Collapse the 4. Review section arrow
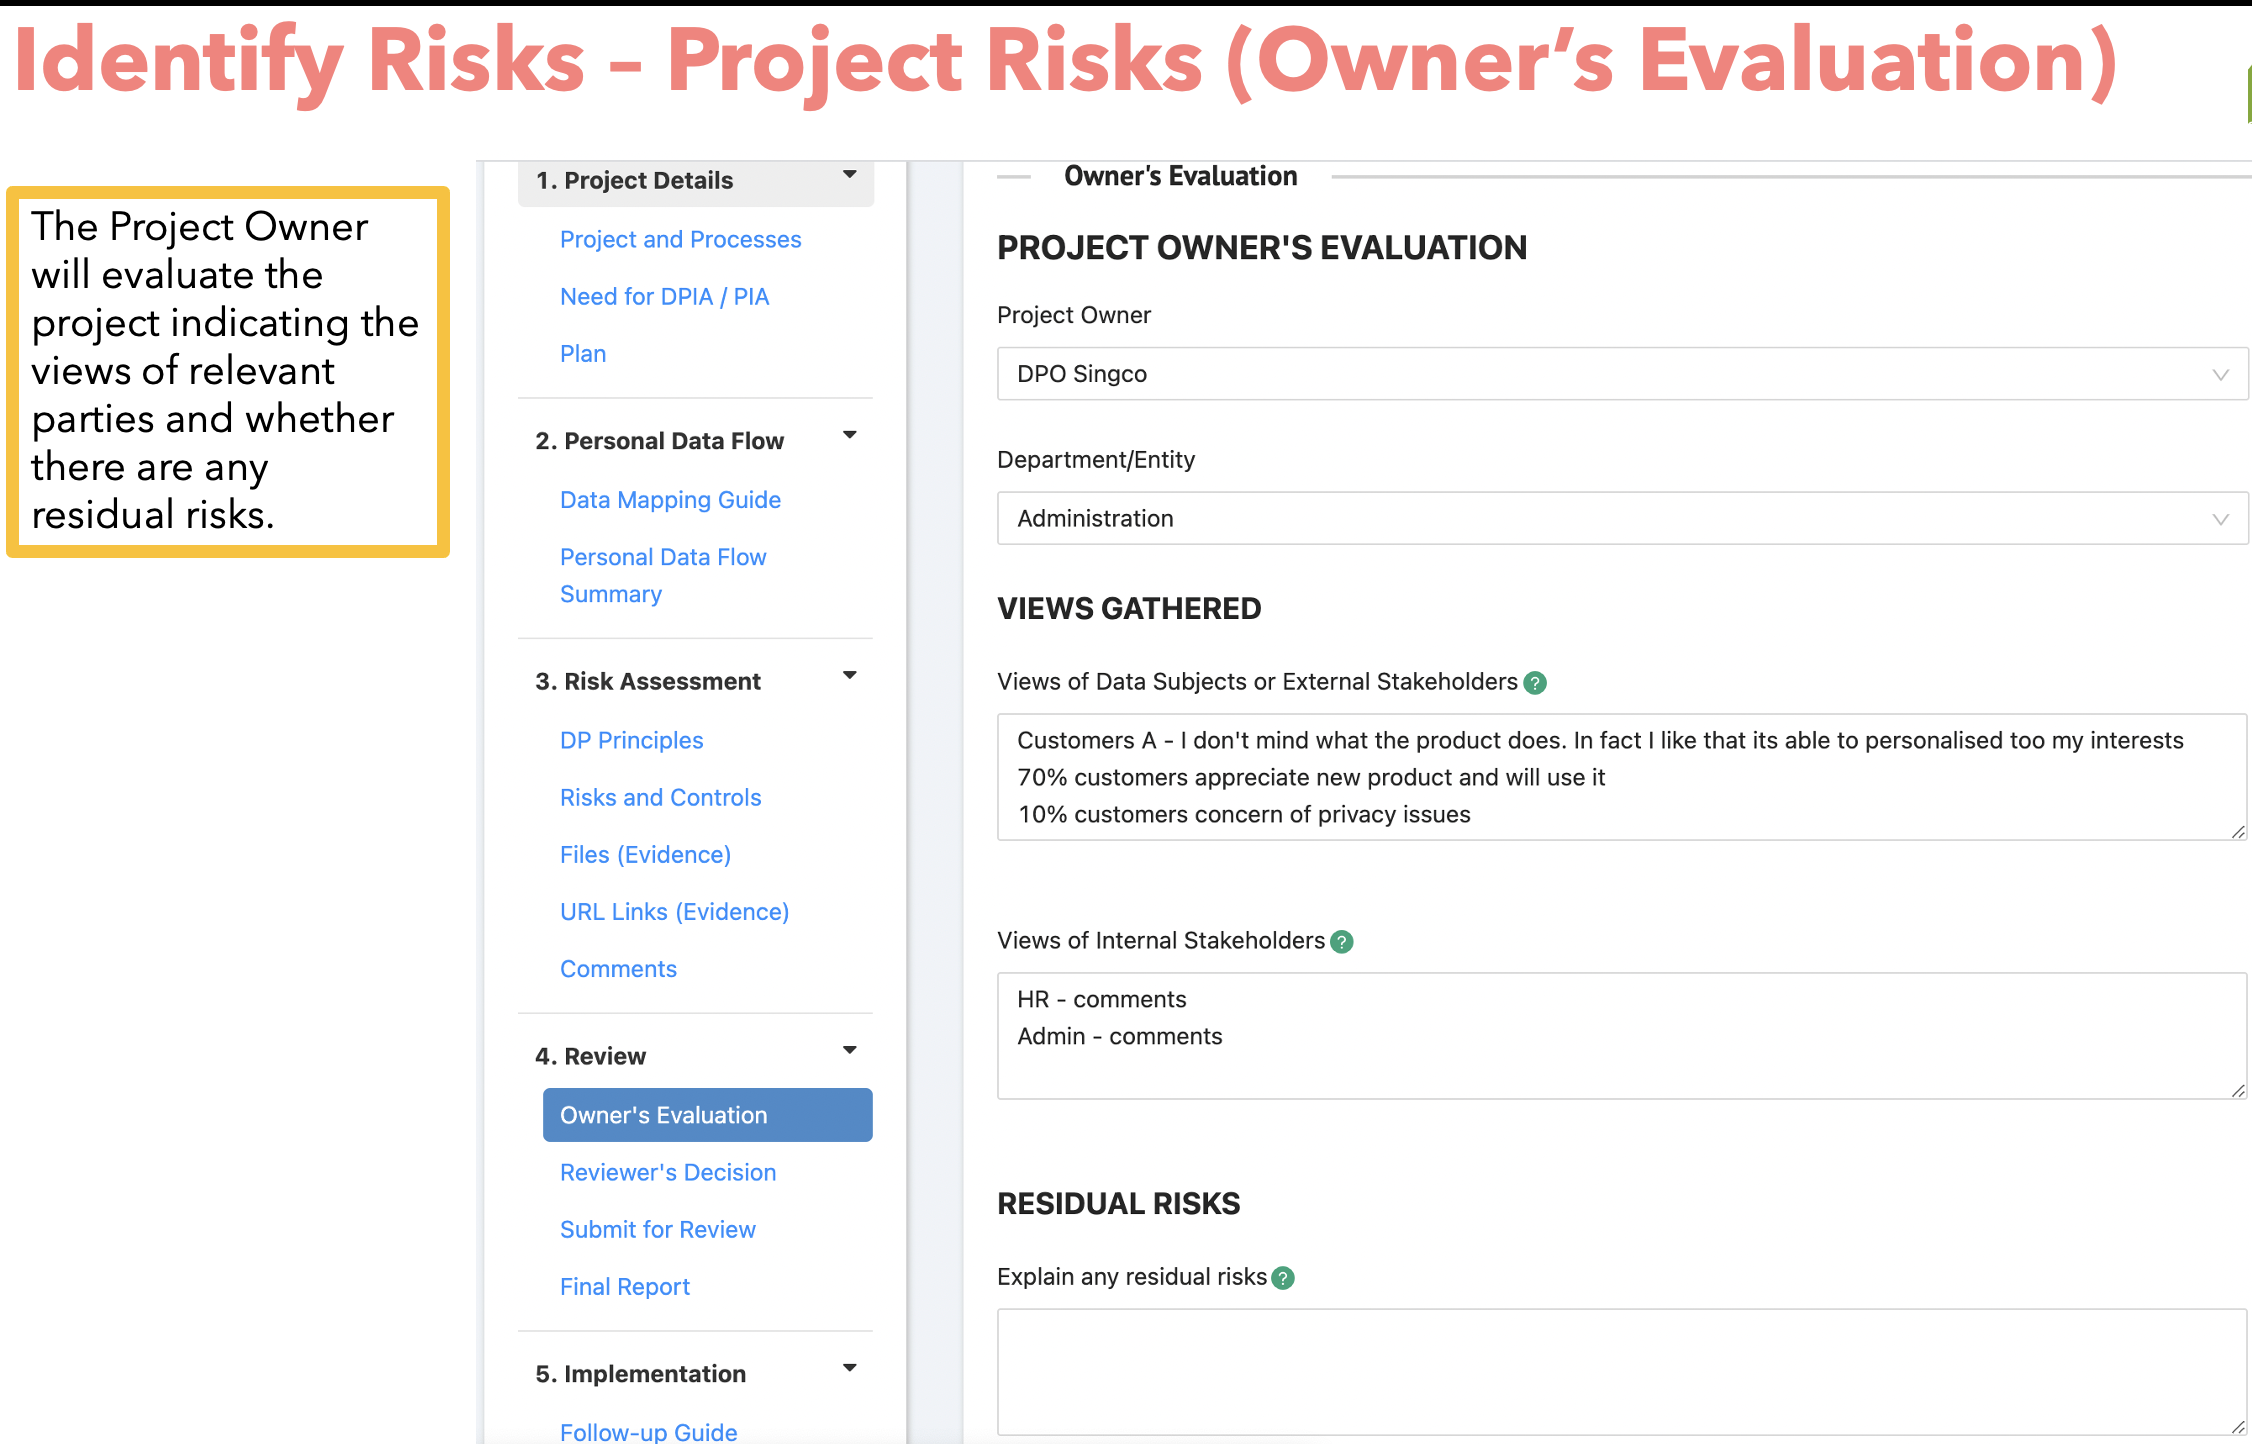The image size is (2252, 1444). coord(850,1051)
